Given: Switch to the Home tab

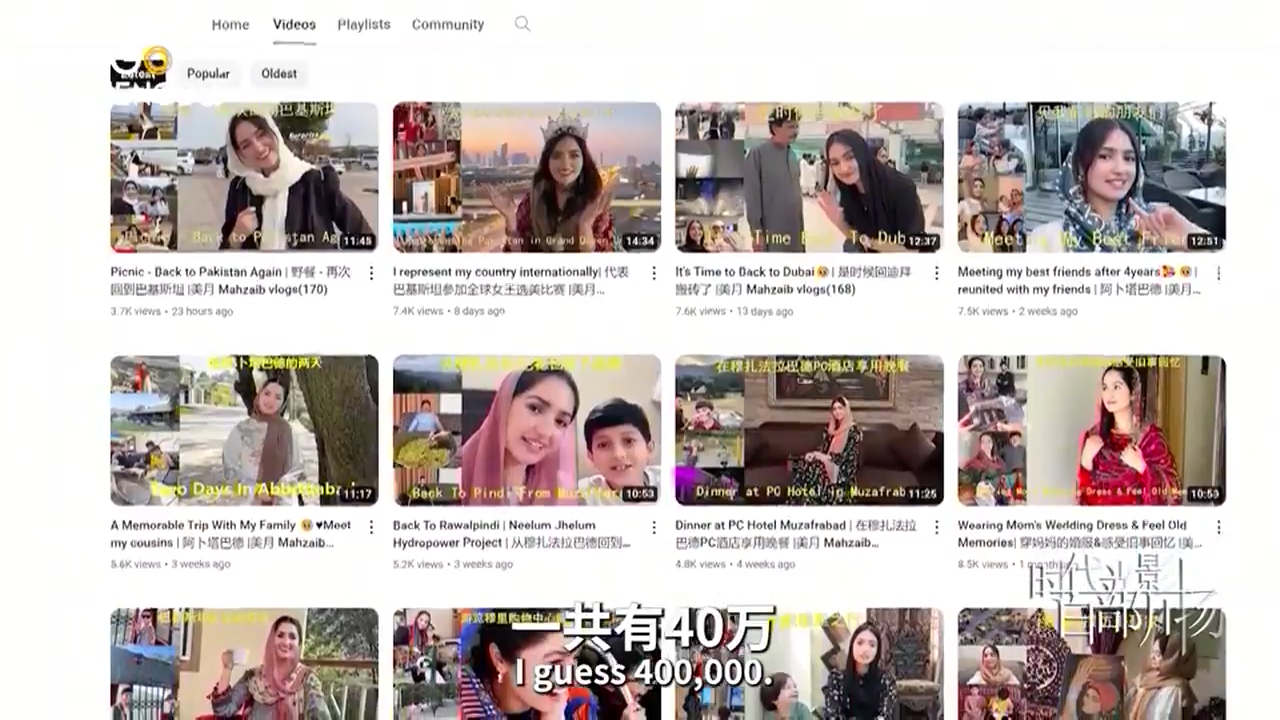Looking at the screenshot, I should [230, 24].
